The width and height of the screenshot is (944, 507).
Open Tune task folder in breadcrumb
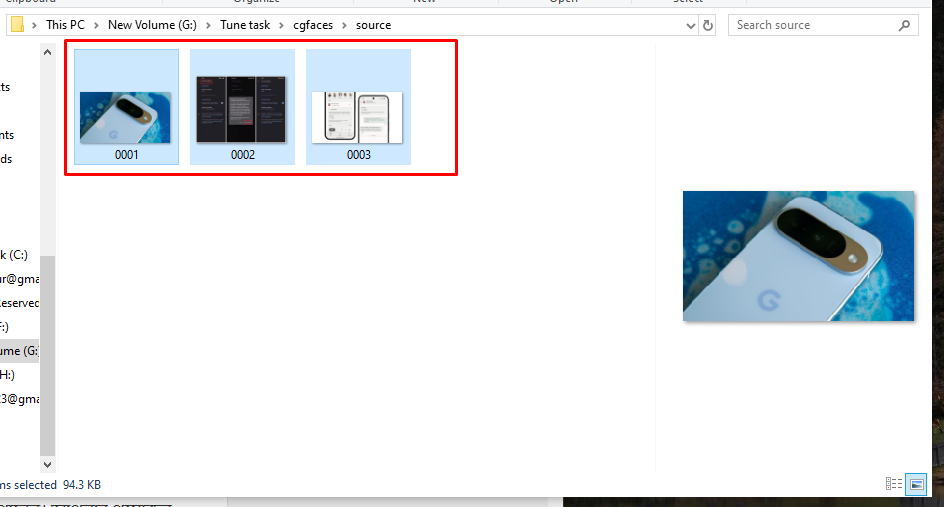coord(245,25)
